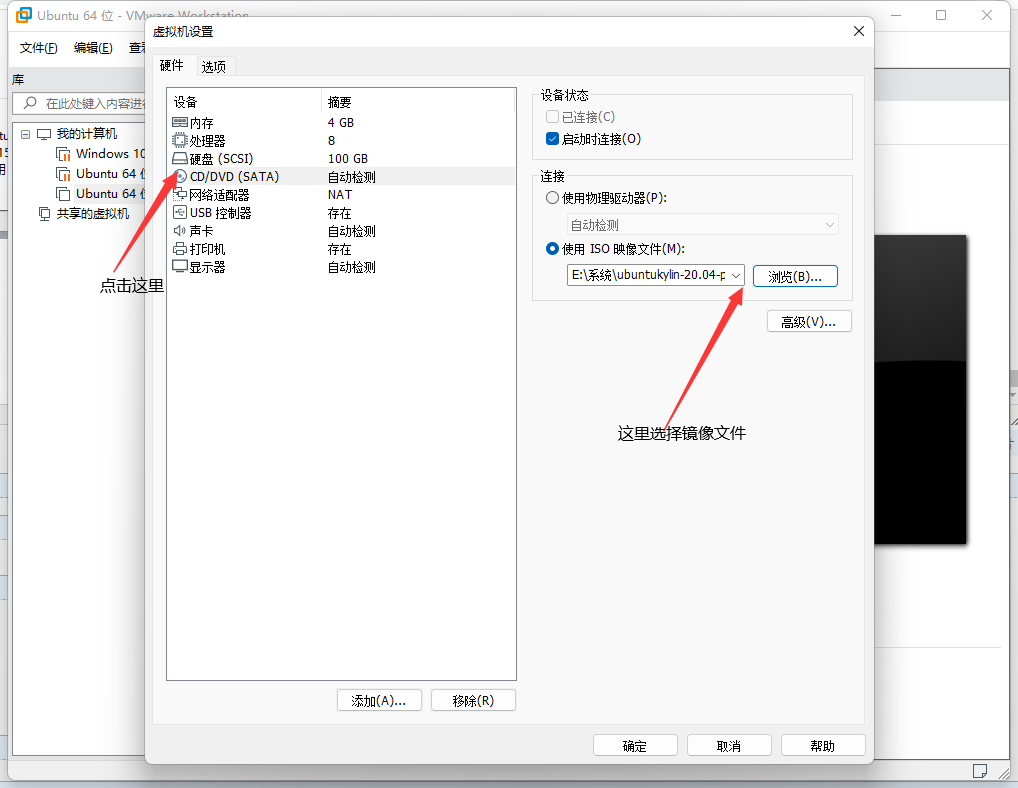Select the CD/DVD (SATA) device row

(x=342, y=177)
